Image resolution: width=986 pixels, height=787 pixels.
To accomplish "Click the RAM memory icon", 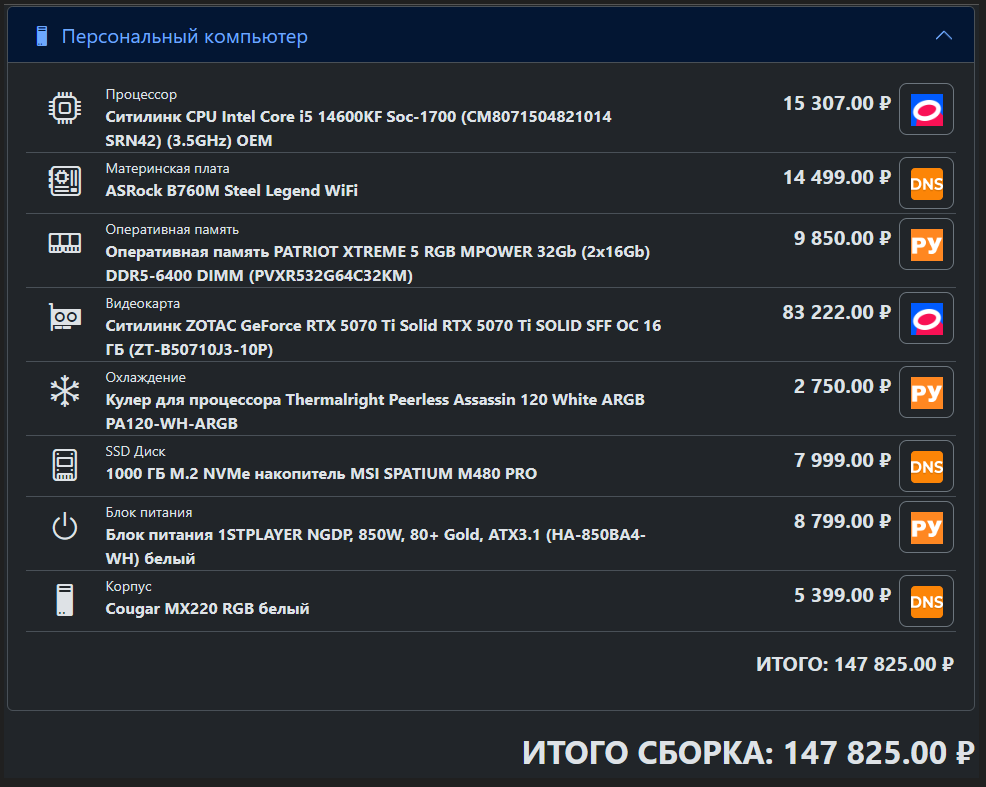I will [x=65, y=243].
